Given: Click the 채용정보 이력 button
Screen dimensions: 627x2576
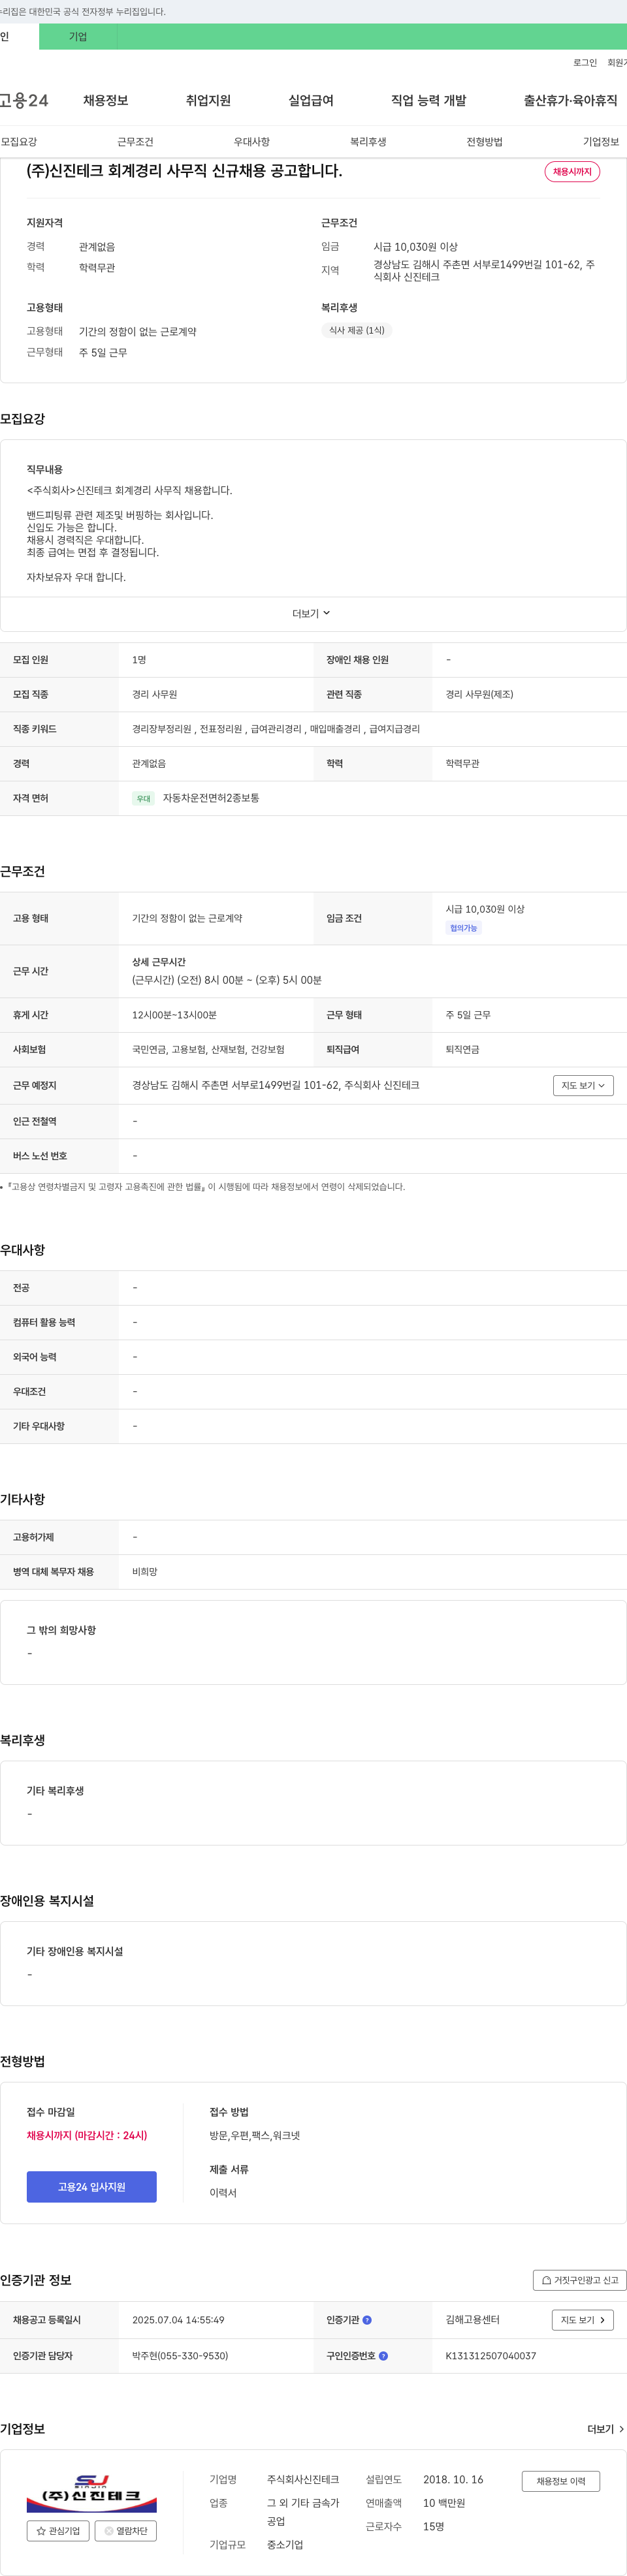Looking at the screenshot, I should 561,2480.
